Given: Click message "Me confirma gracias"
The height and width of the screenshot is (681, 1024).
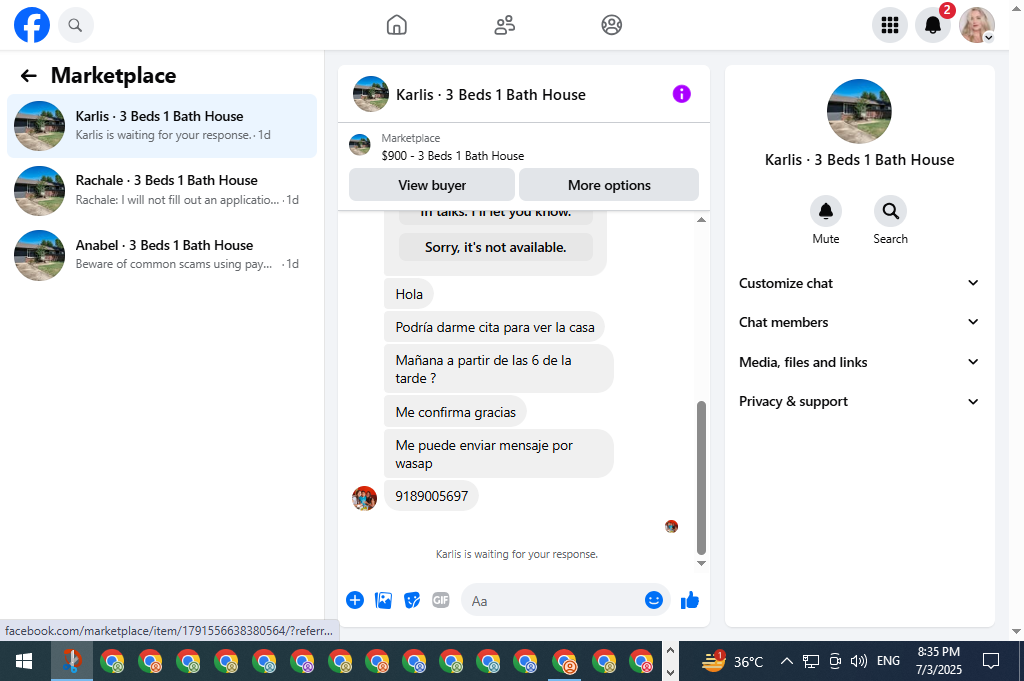Looking at the screenshot, I should pos(455,413).
